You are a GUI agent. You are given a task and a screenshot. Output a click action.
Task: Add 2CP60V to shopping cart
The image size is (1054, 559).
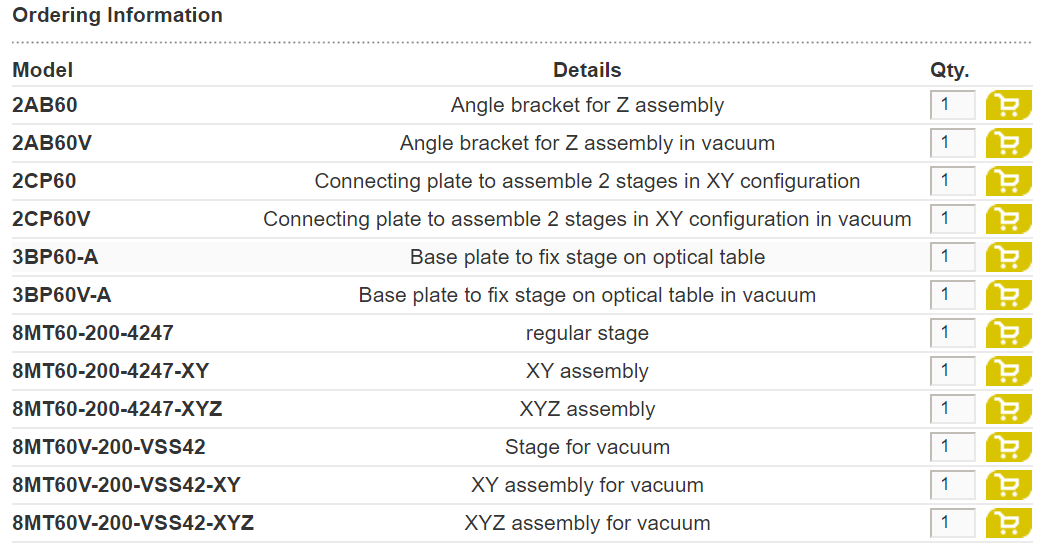[1008, 219]
